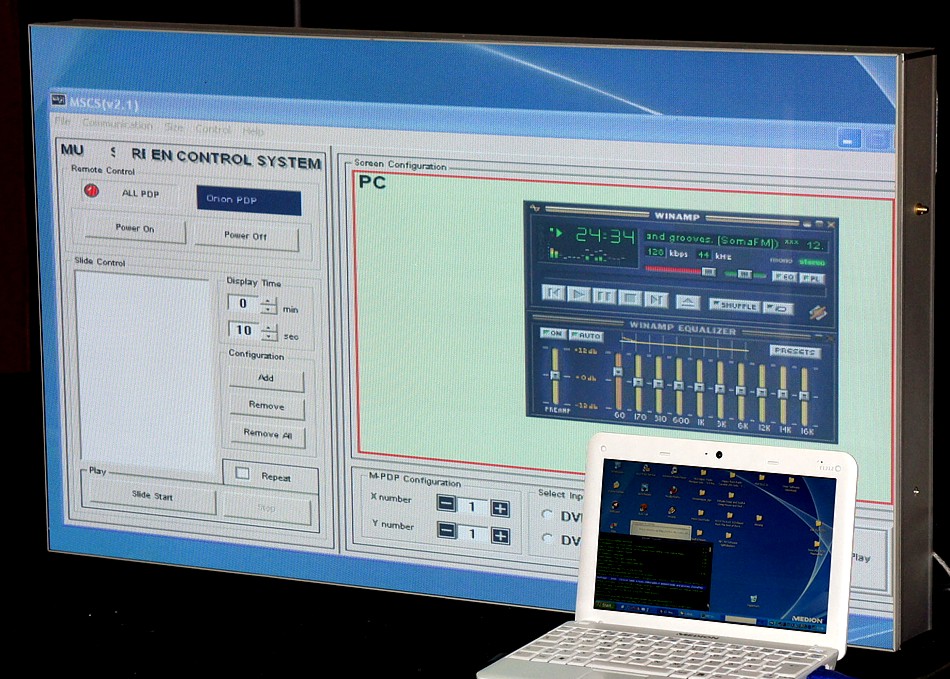
Task: Click the Winamp play button
Action: (578, 294)
